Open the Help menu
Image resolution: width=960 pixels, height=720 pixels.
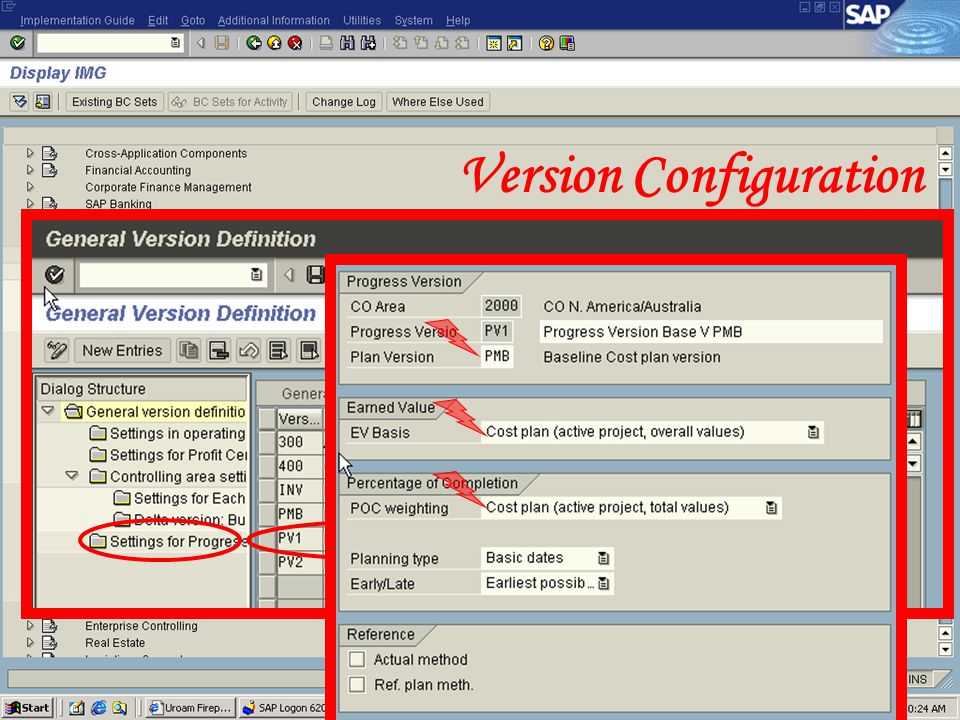[458, 21]
